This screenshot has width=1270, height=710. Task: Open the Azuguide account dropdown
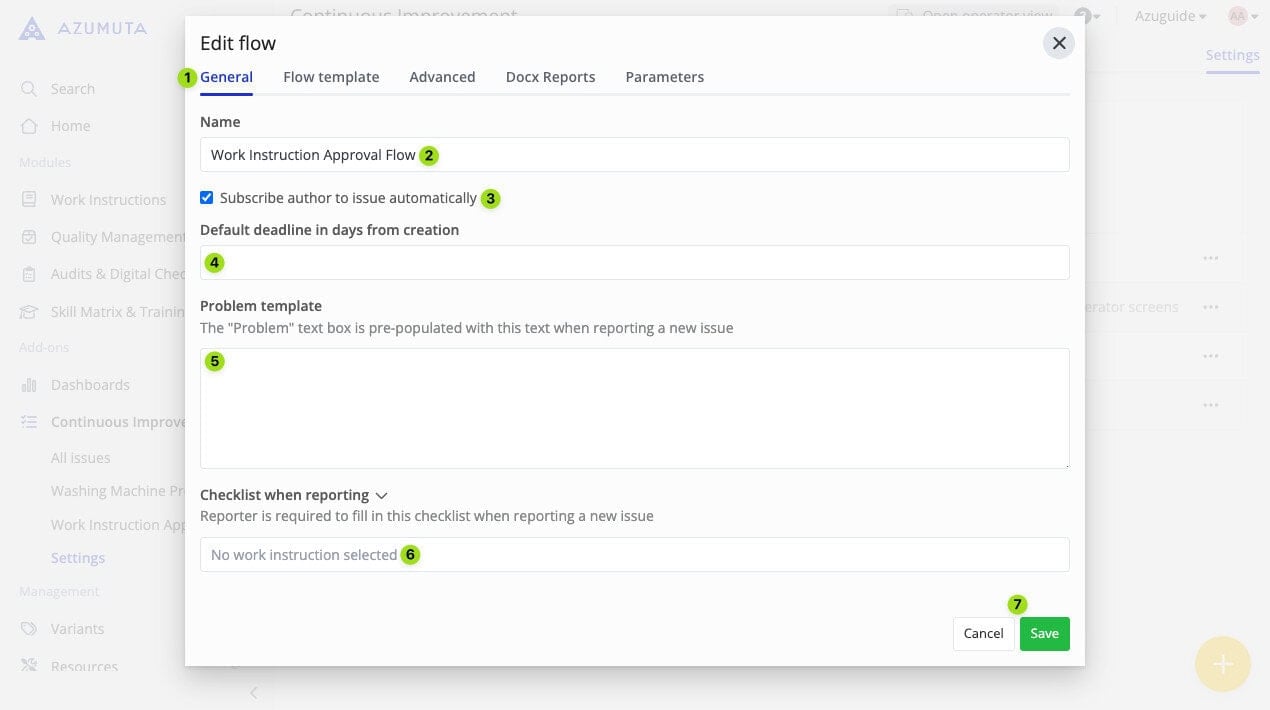point(1169,16)
